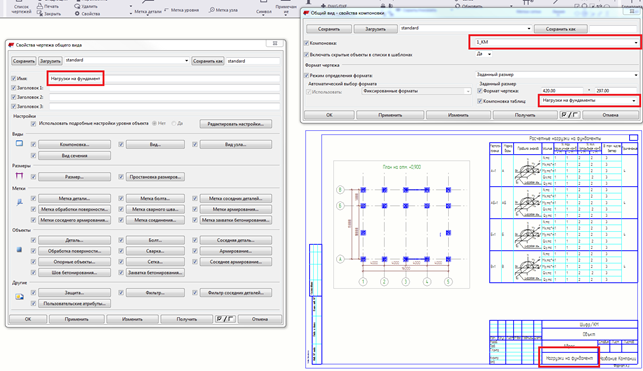Open the Компоновка... view settings button
This screenshot has width=643, height=371.
74,144
